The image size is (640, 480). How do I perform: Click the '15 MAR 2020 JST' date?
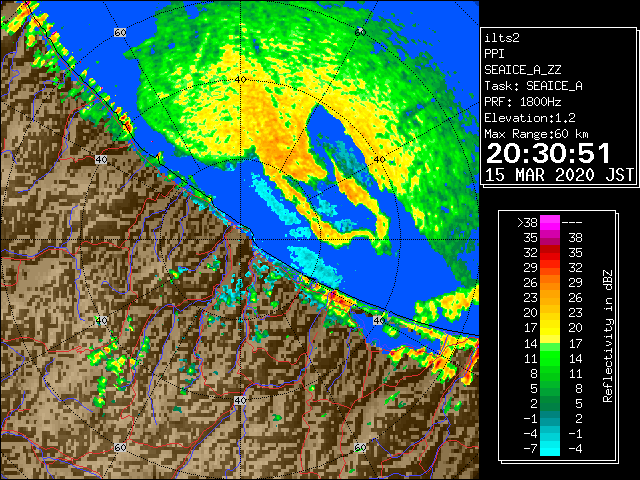559,175
